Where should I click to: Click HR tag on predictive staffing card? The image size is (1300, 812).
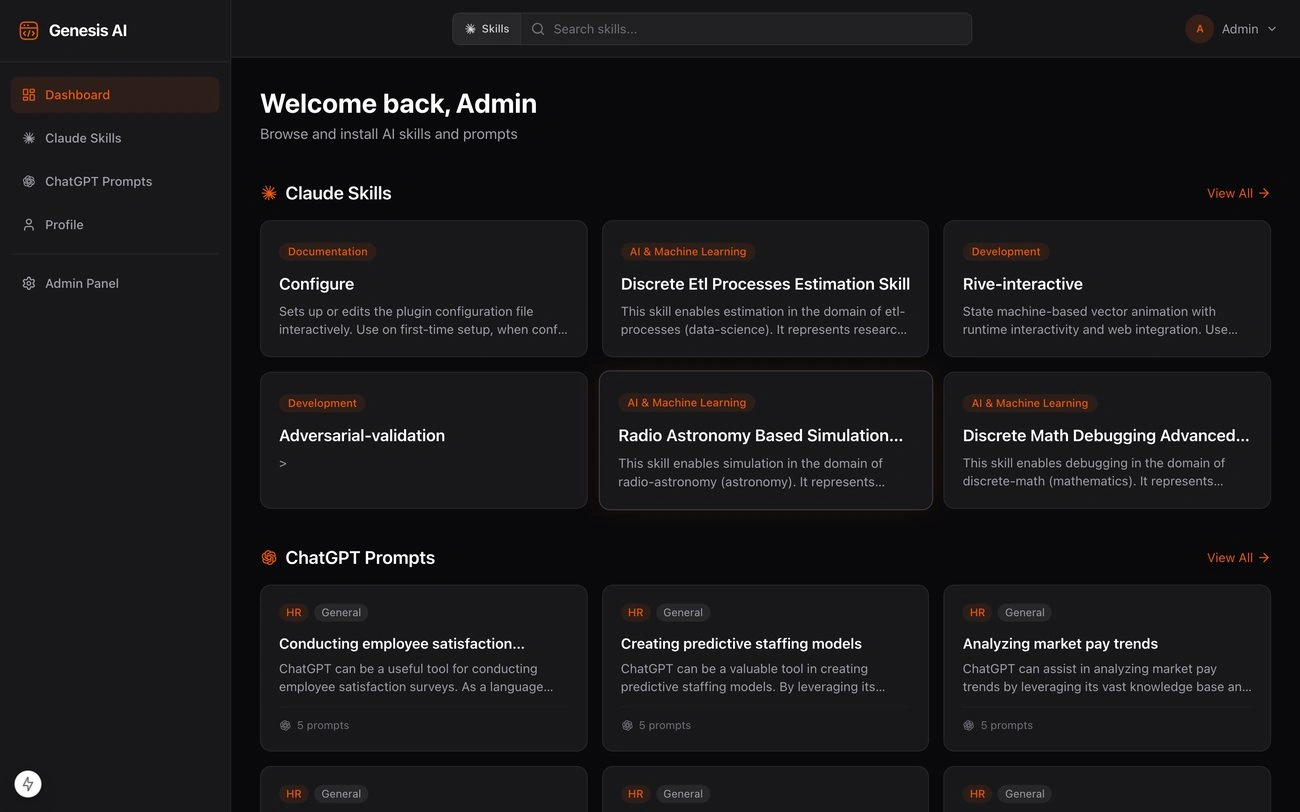(x=636, y=613)
